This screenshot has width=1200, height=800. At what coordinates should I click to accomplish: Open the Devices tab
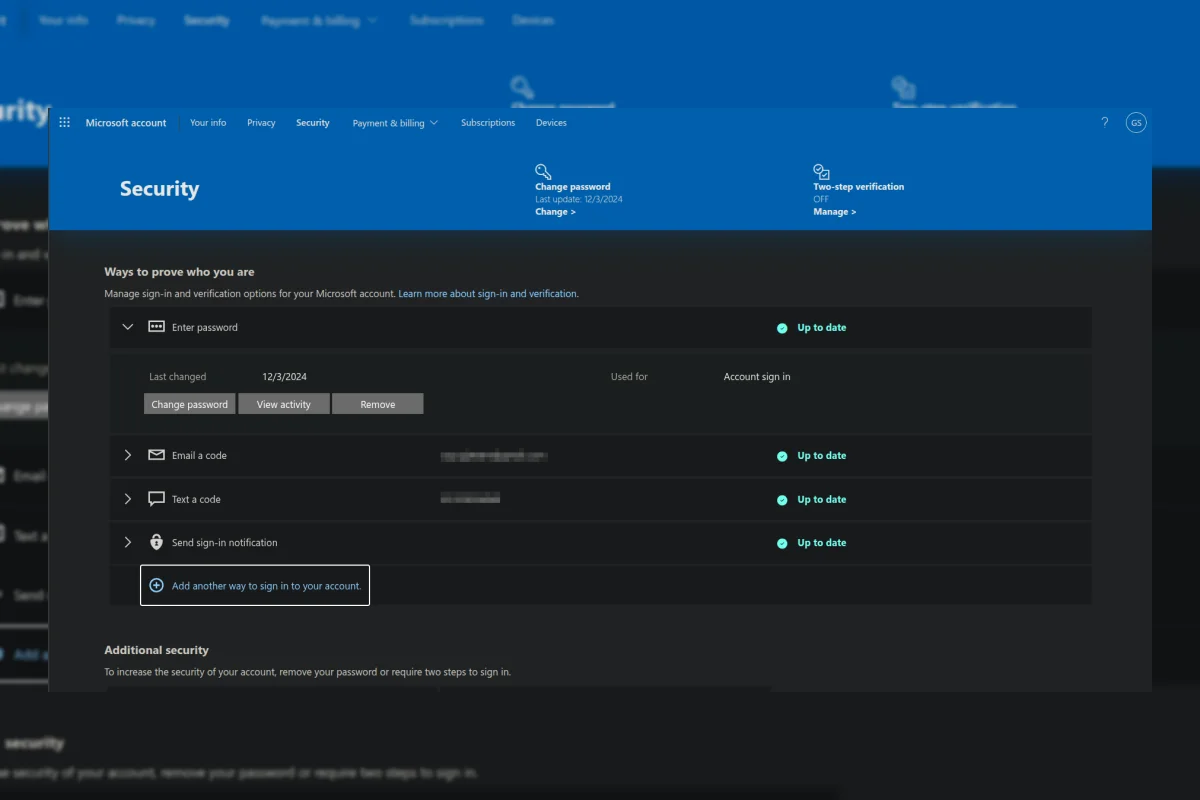(551, 123)
